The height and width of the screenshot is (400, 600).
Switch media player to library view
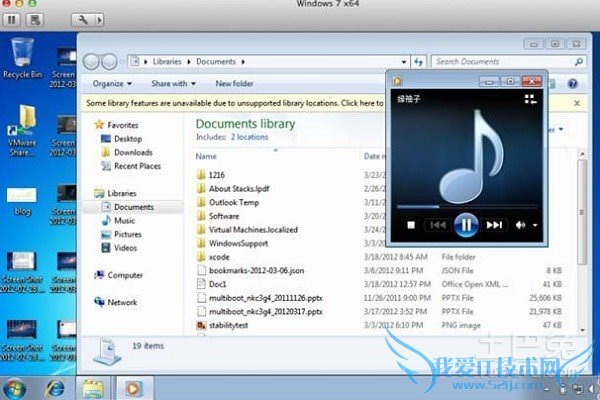(530, 100)
